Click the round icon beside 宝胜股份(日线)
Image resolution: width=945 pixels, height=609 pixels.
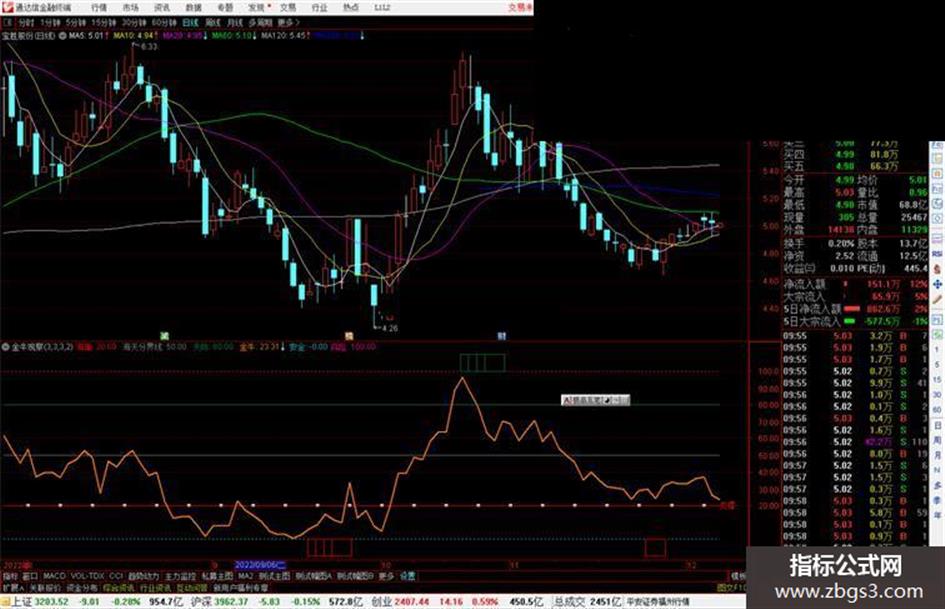pyautogui.click(x=62, y=36)
